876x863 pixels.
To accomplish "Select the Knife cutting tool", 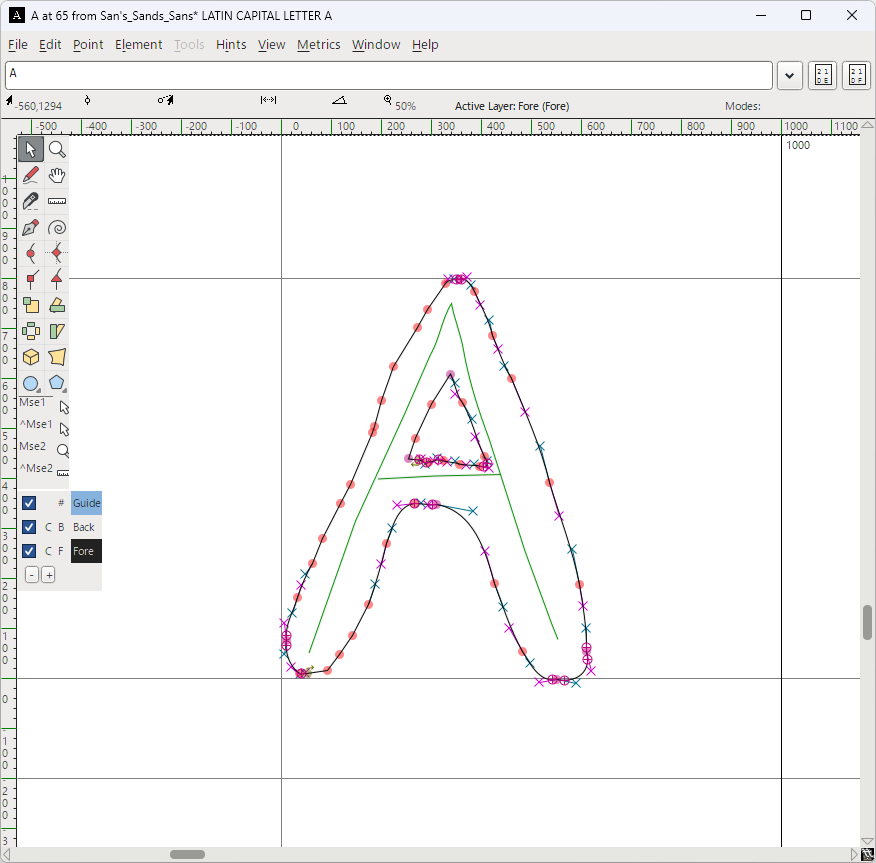I will click(31, 201).
